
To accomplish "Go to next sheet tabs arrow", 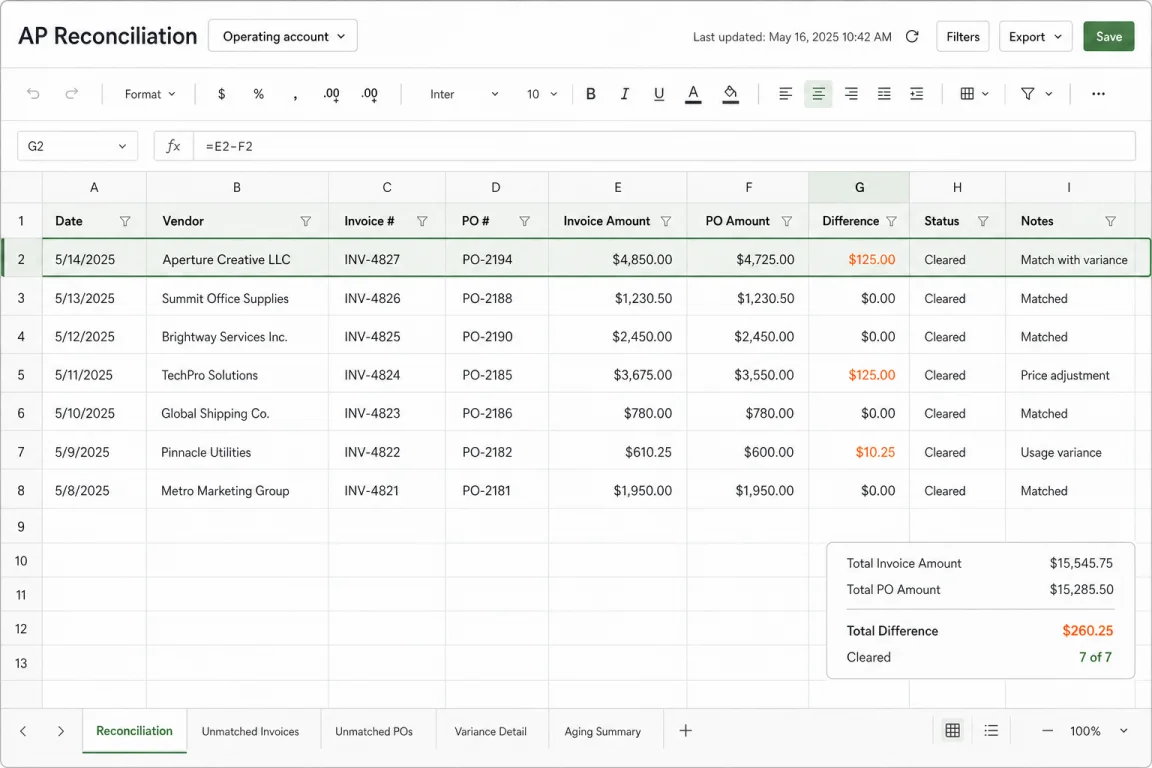I will pyautogui.click(x=61, y=731).
